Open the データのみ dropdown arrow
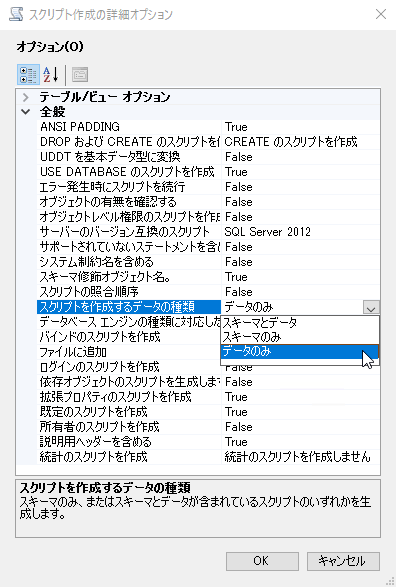 click(371, 307)
